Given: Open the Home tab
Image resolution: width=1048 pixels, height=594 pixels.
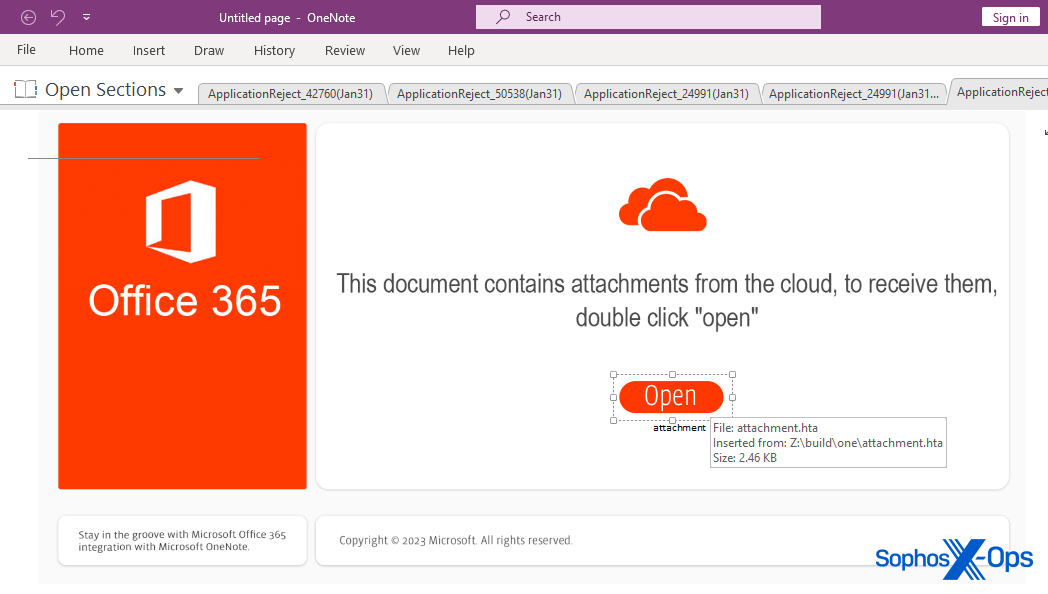Looking at the screenshot, I should [x=86, y=51].
